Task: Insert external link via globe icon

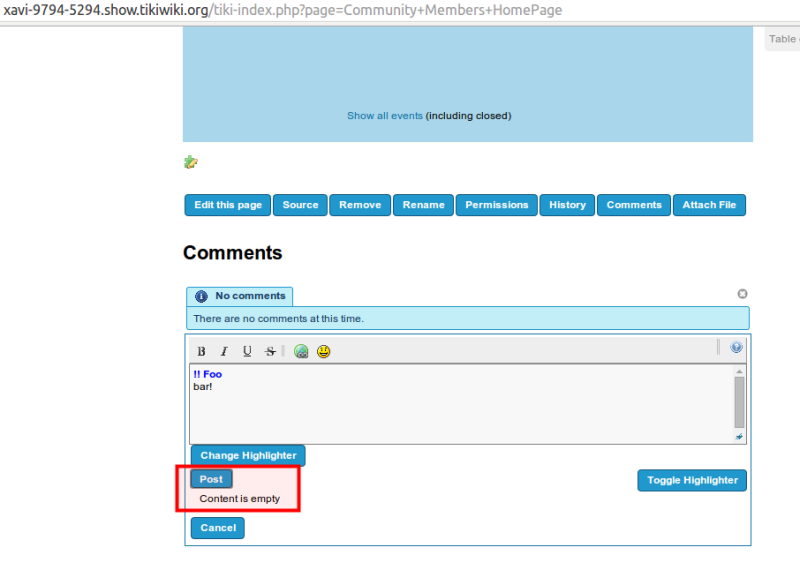Action: [x=301, y=351]
